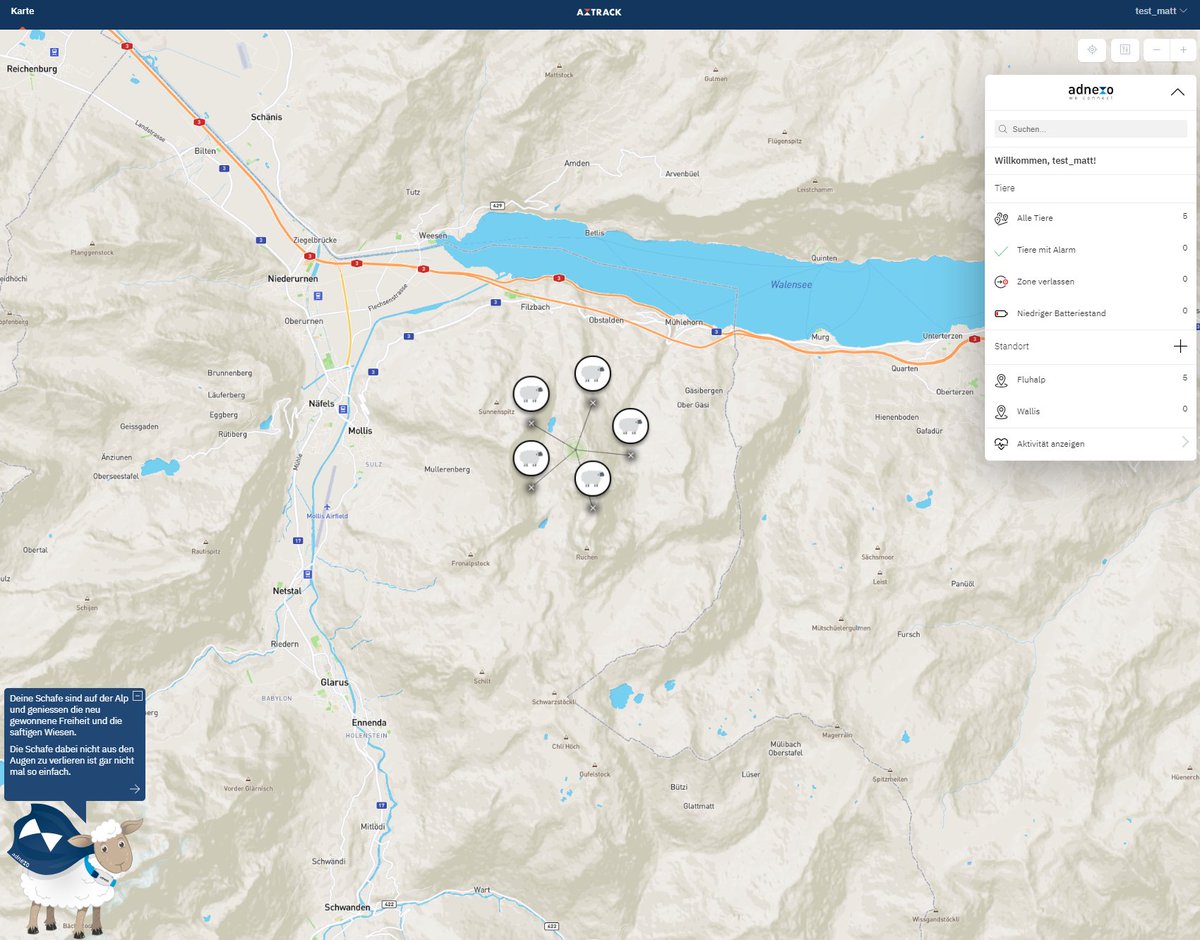
Task: Click the geolocate crosshair map control
Action: click(x=1091, y=49)
